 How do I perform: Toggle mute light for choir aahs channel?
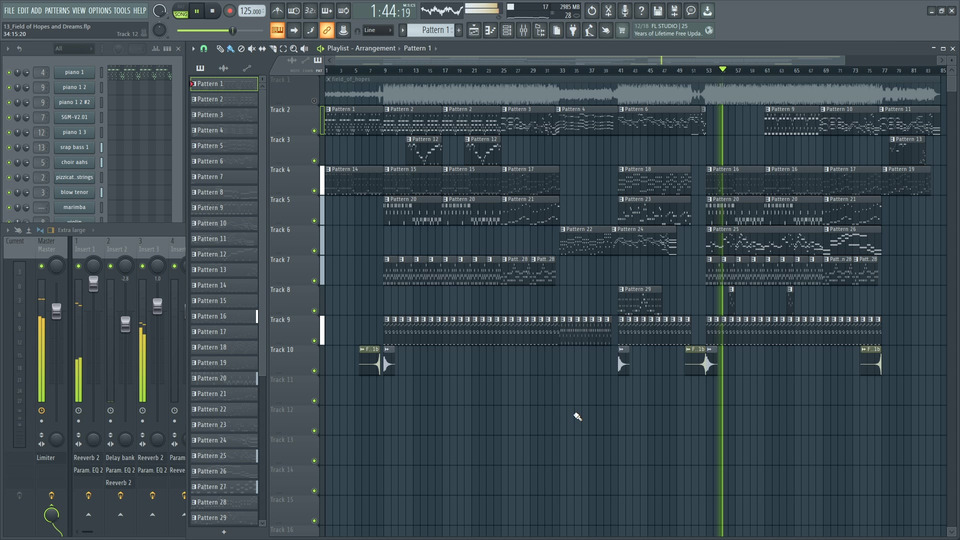(9, 162)
